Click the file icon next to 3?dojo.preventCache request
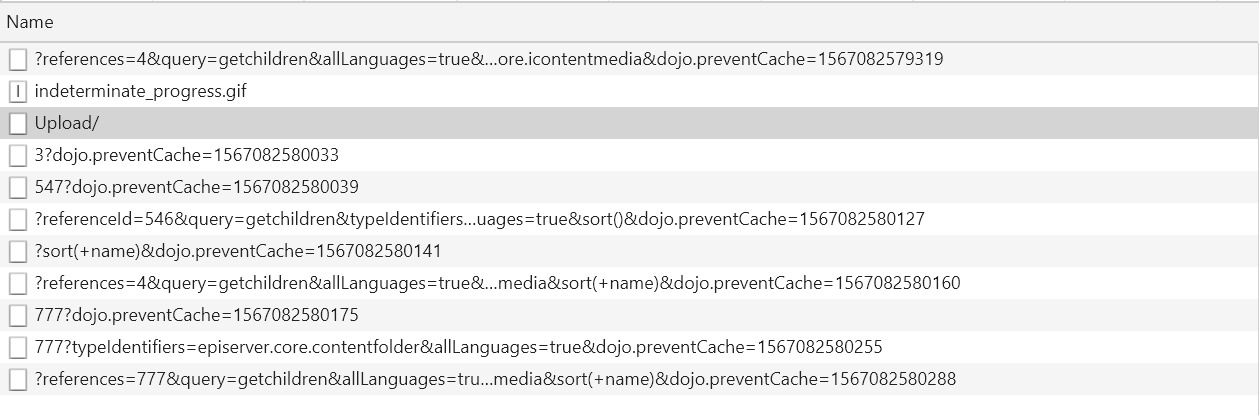 (18, 156)
